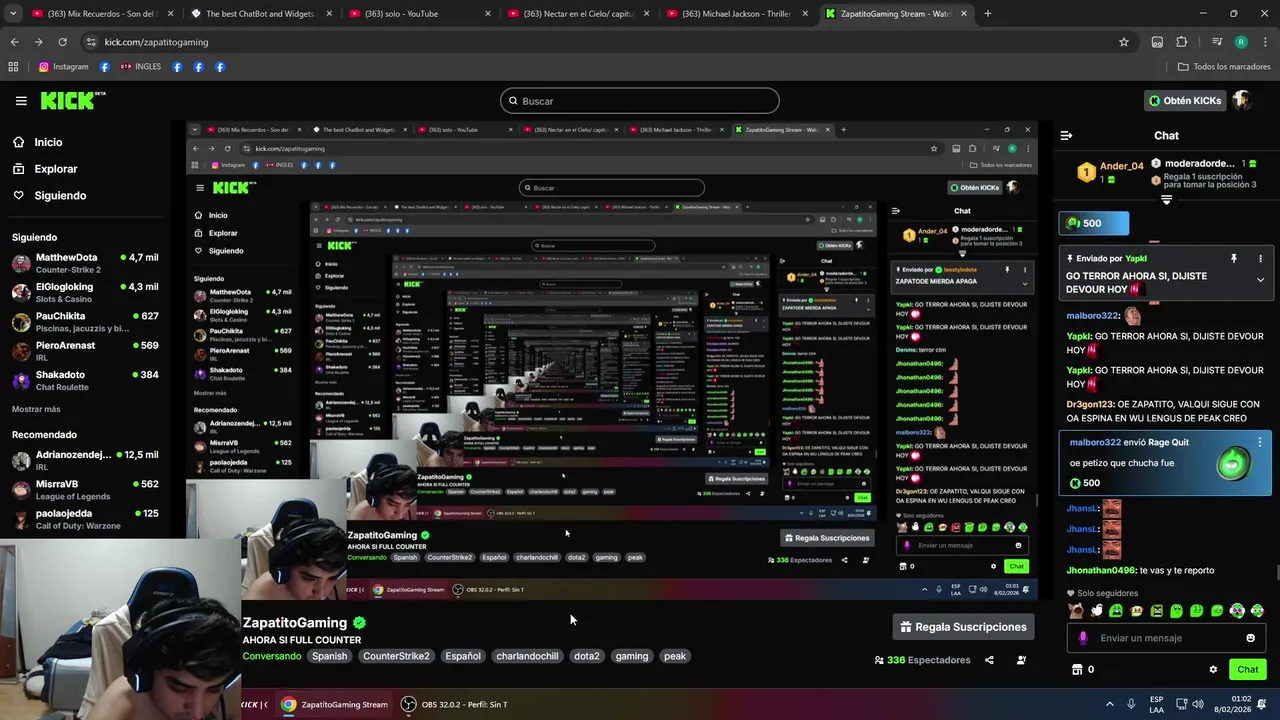Open Instagram bookmark in bookmarks bar
The width and height of the screenshot is (1280, 720).
[x=63, y=67]
